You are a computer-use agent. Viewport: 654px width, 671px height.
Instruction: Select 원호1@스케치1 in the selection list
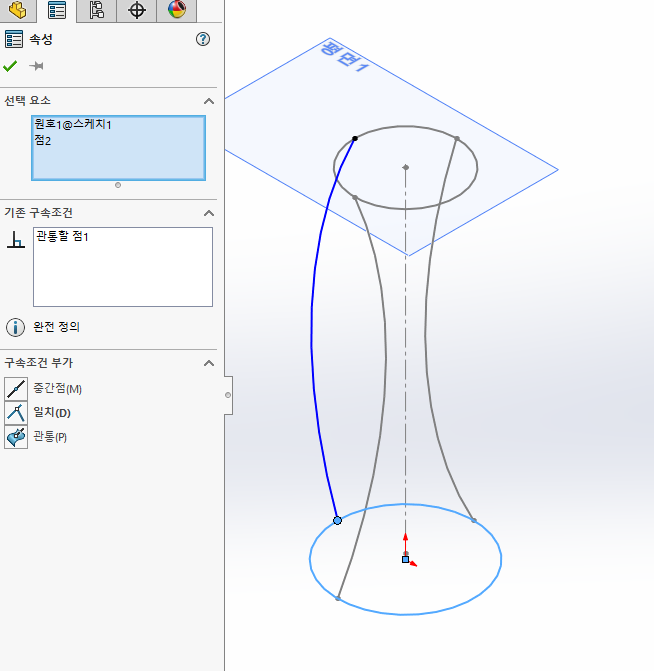pyautogui.click(x=73, y=125)
